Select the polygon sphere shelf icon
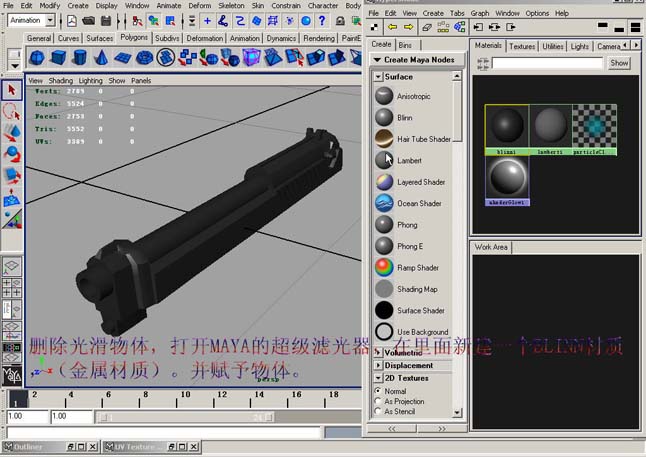646x457 pixels. pyautogui.click(x=37, y=57)
